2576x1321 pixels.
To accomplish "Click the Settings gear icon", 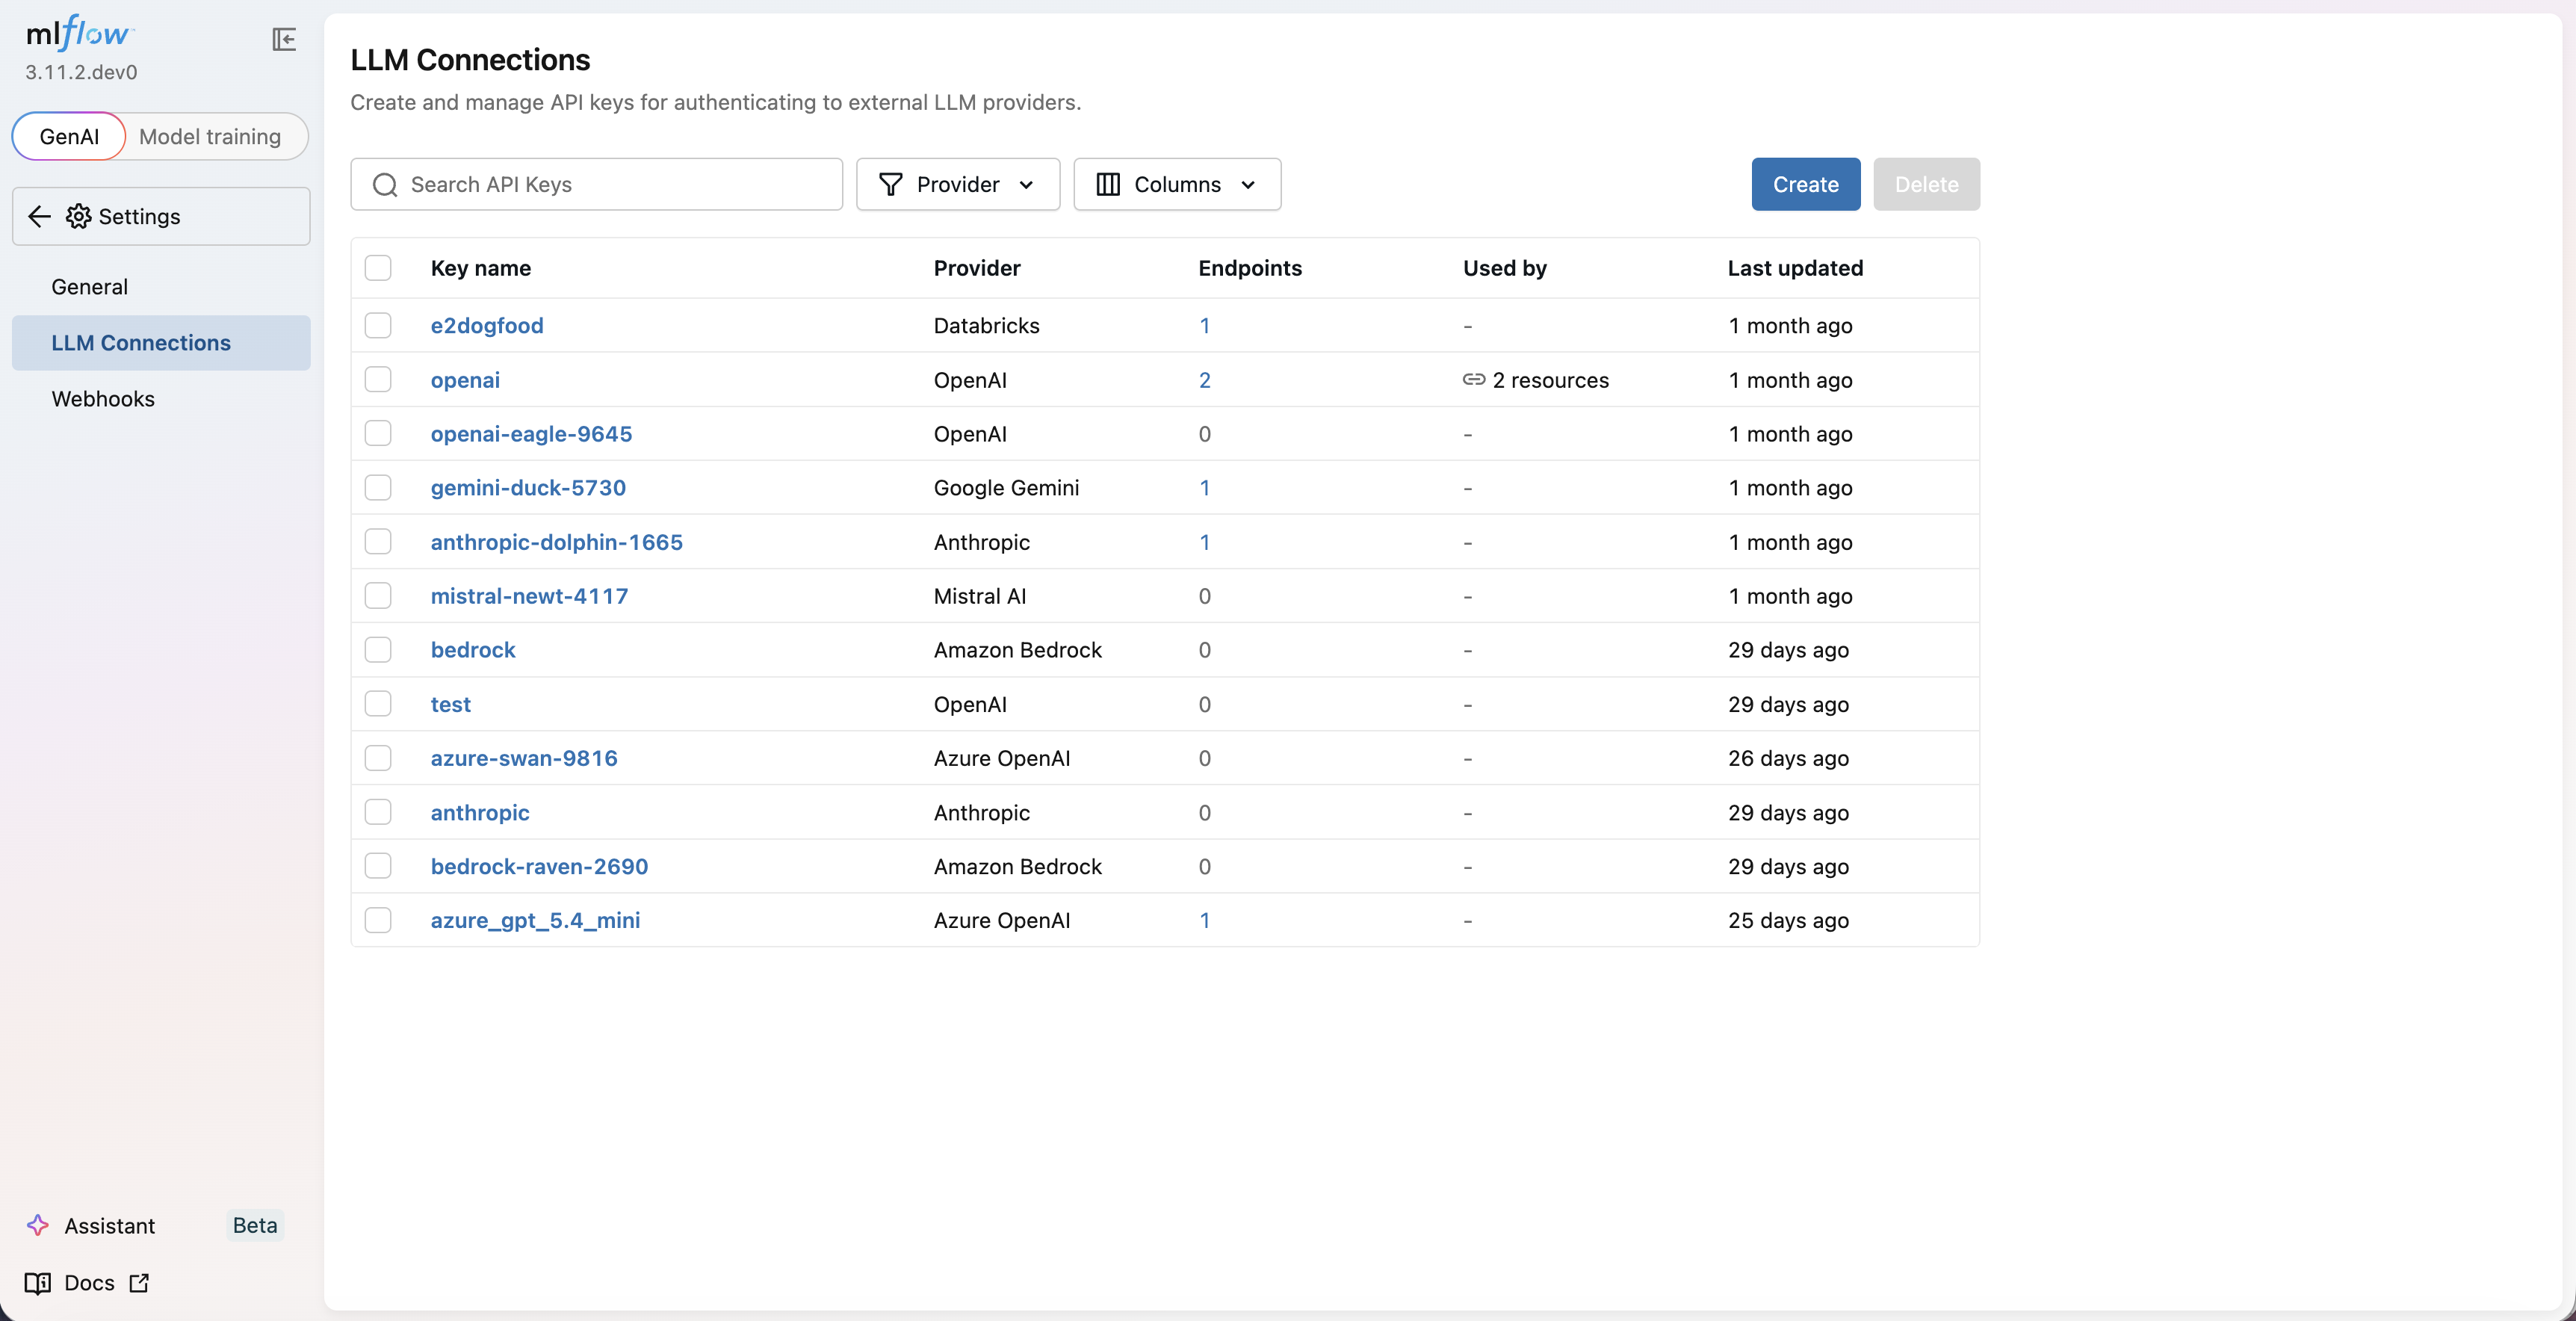I will 78,216.
